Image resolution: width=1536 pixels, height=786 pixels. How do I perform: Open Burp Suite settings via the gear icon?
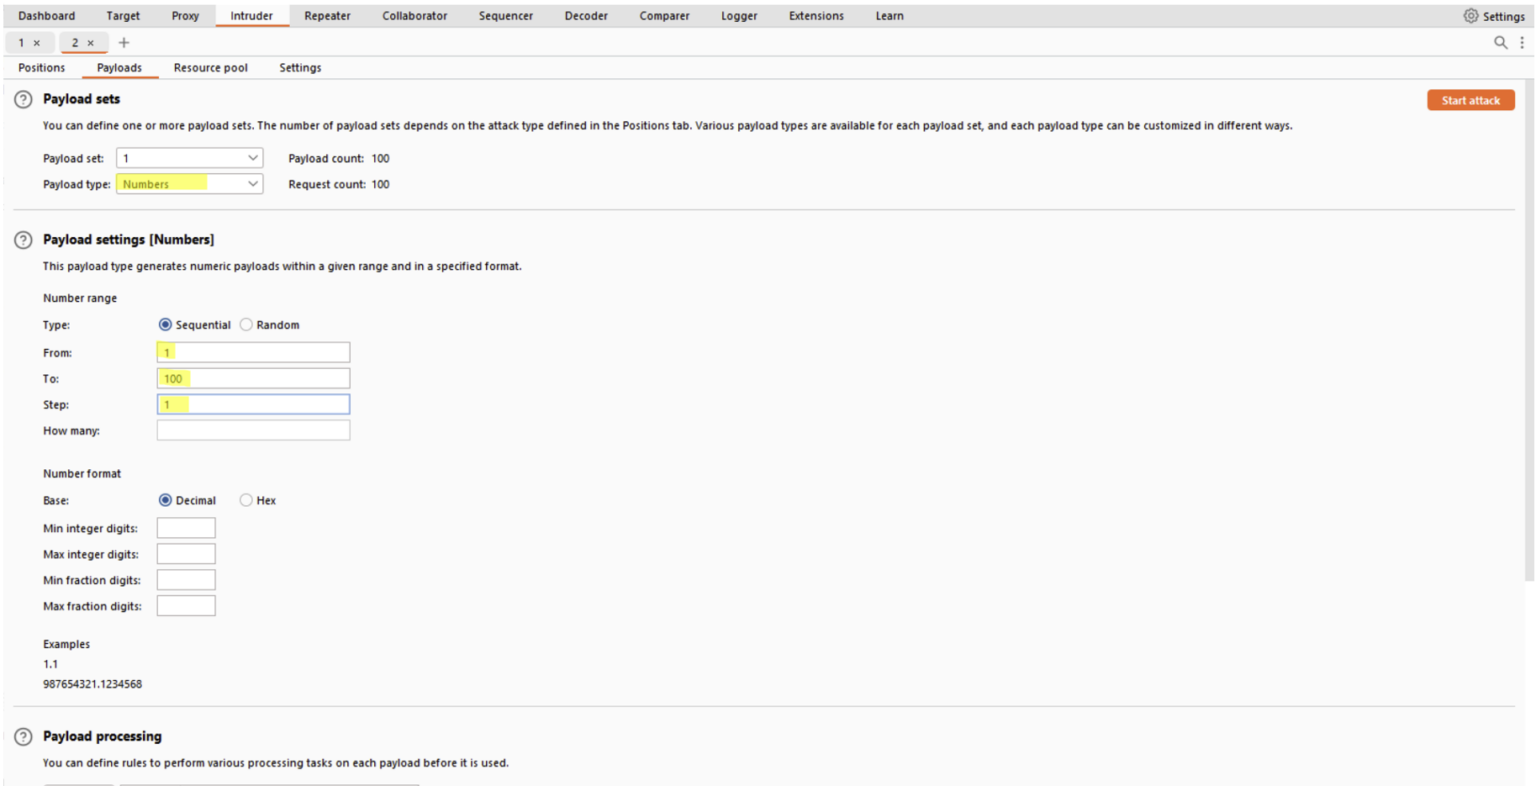click(x=1469, y=15)
